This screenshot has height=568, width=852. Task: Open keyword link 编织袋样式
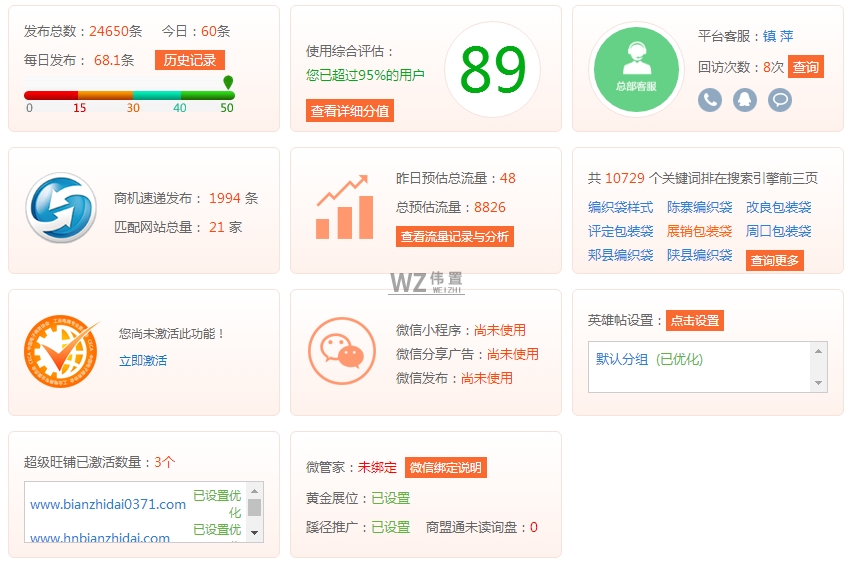click(621, 207)
